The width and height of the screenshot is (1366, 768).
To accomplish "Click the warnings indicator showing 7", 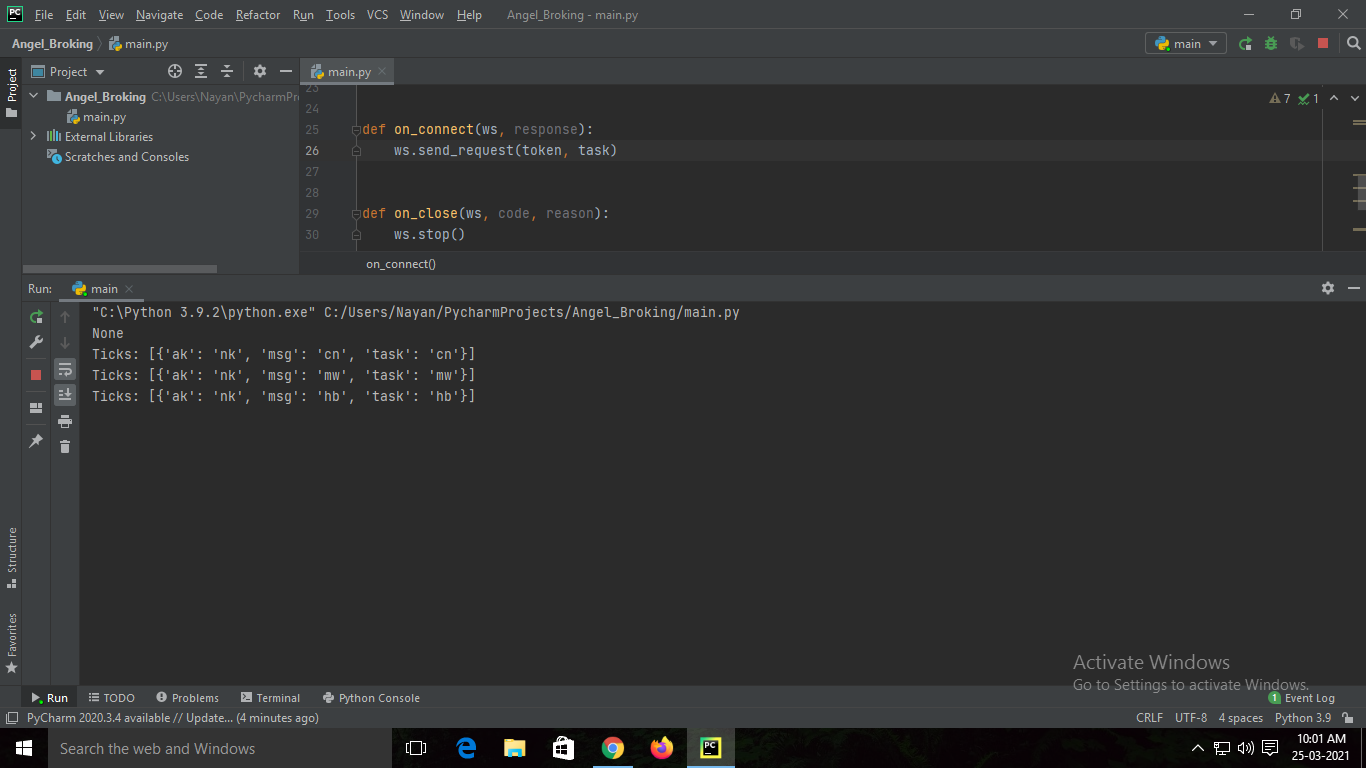I will (1280, 99).
